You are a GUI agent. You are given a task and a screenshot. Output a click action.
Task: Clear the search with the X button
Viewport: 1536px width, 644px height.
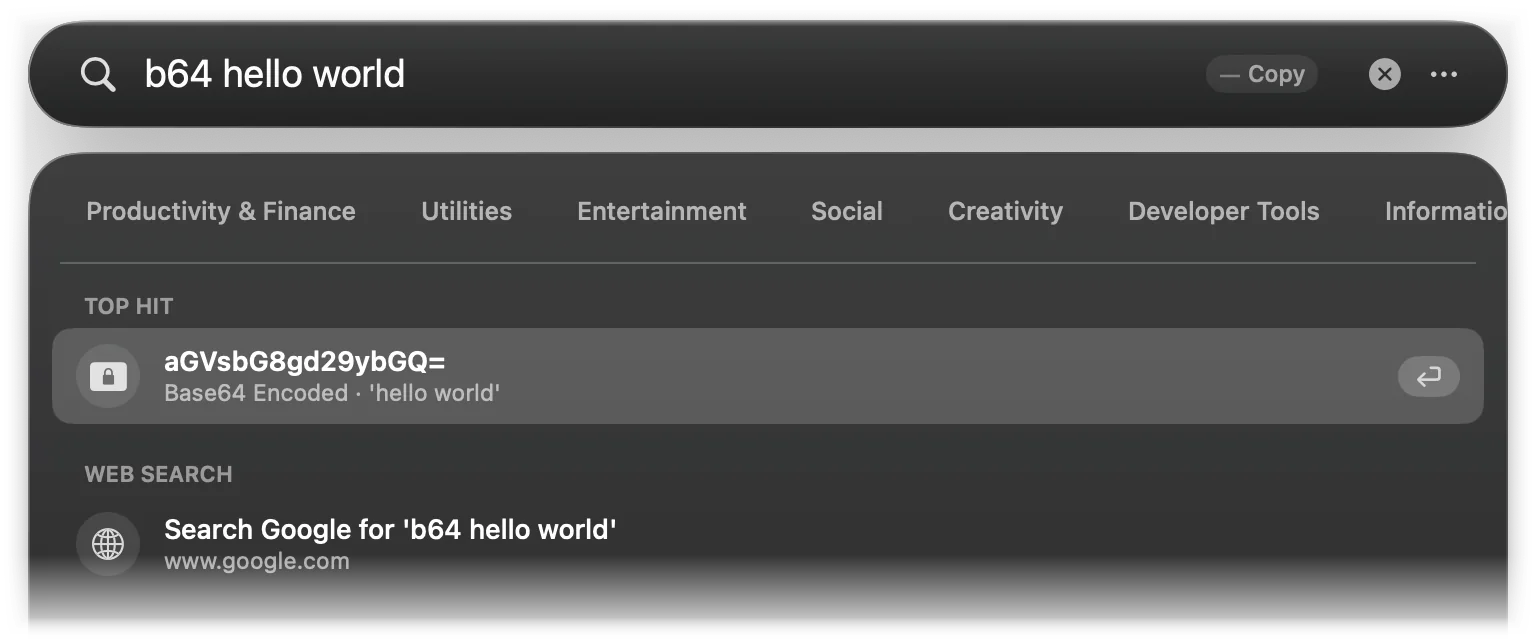click(1384, 74)
